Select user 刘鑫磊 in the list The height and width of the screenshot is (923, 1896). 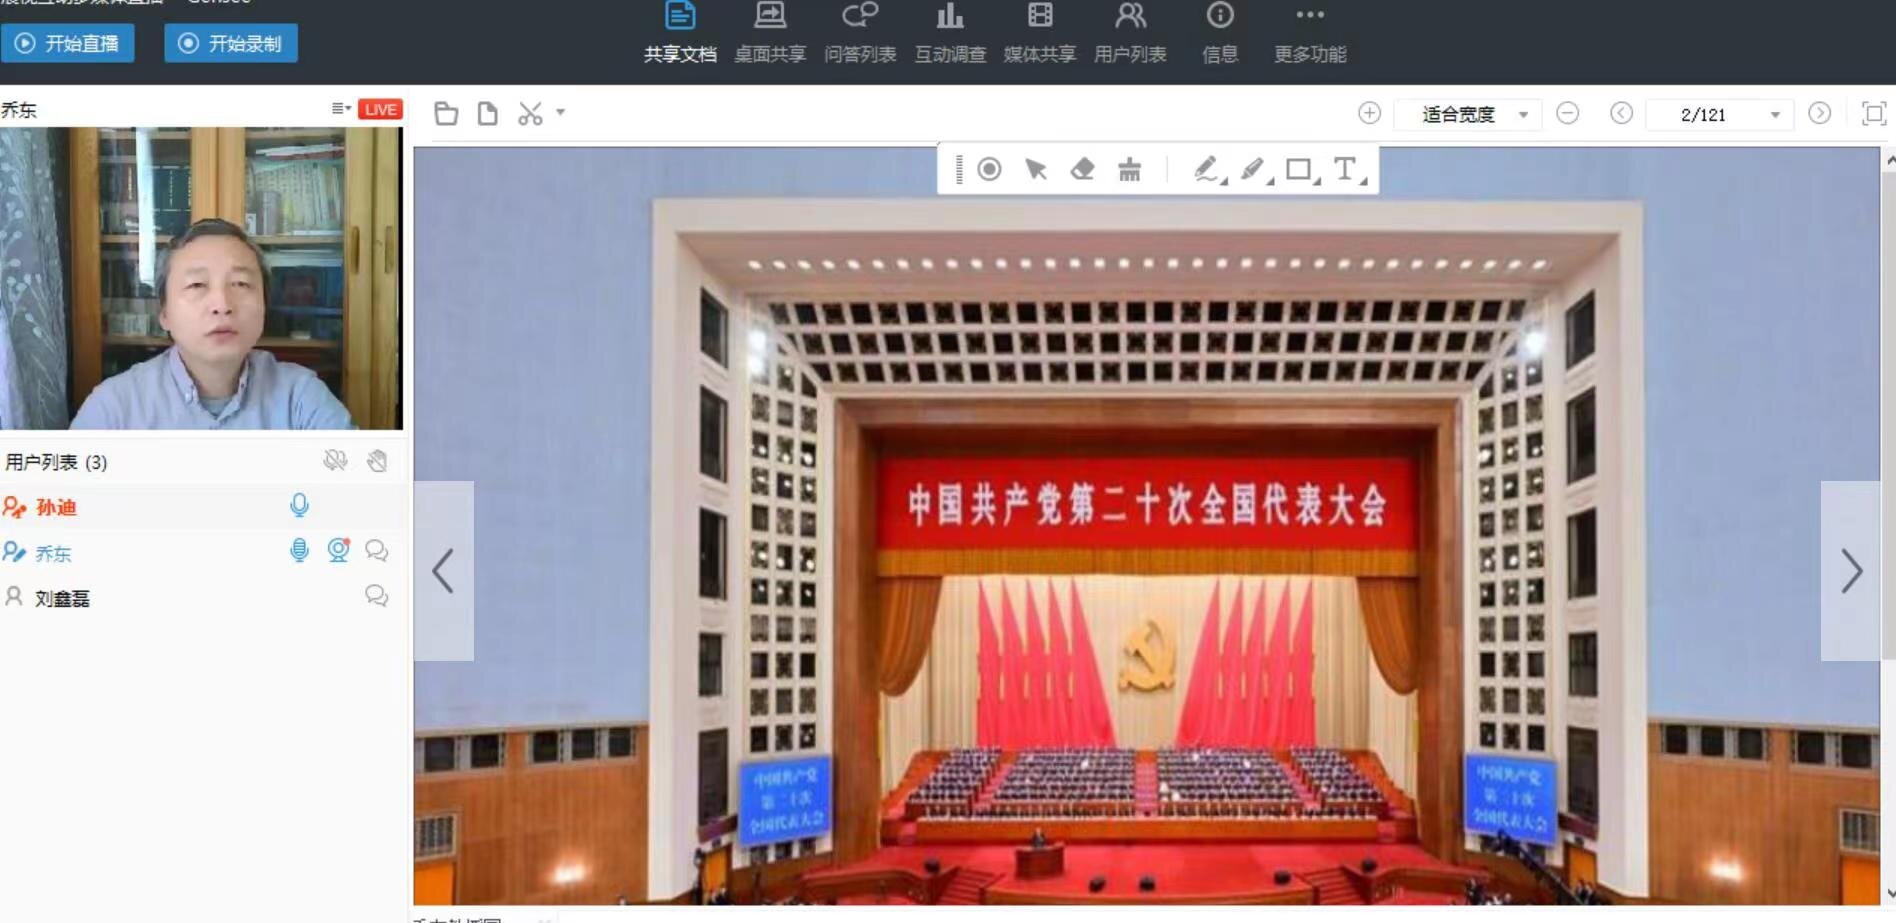coord(202,598)
